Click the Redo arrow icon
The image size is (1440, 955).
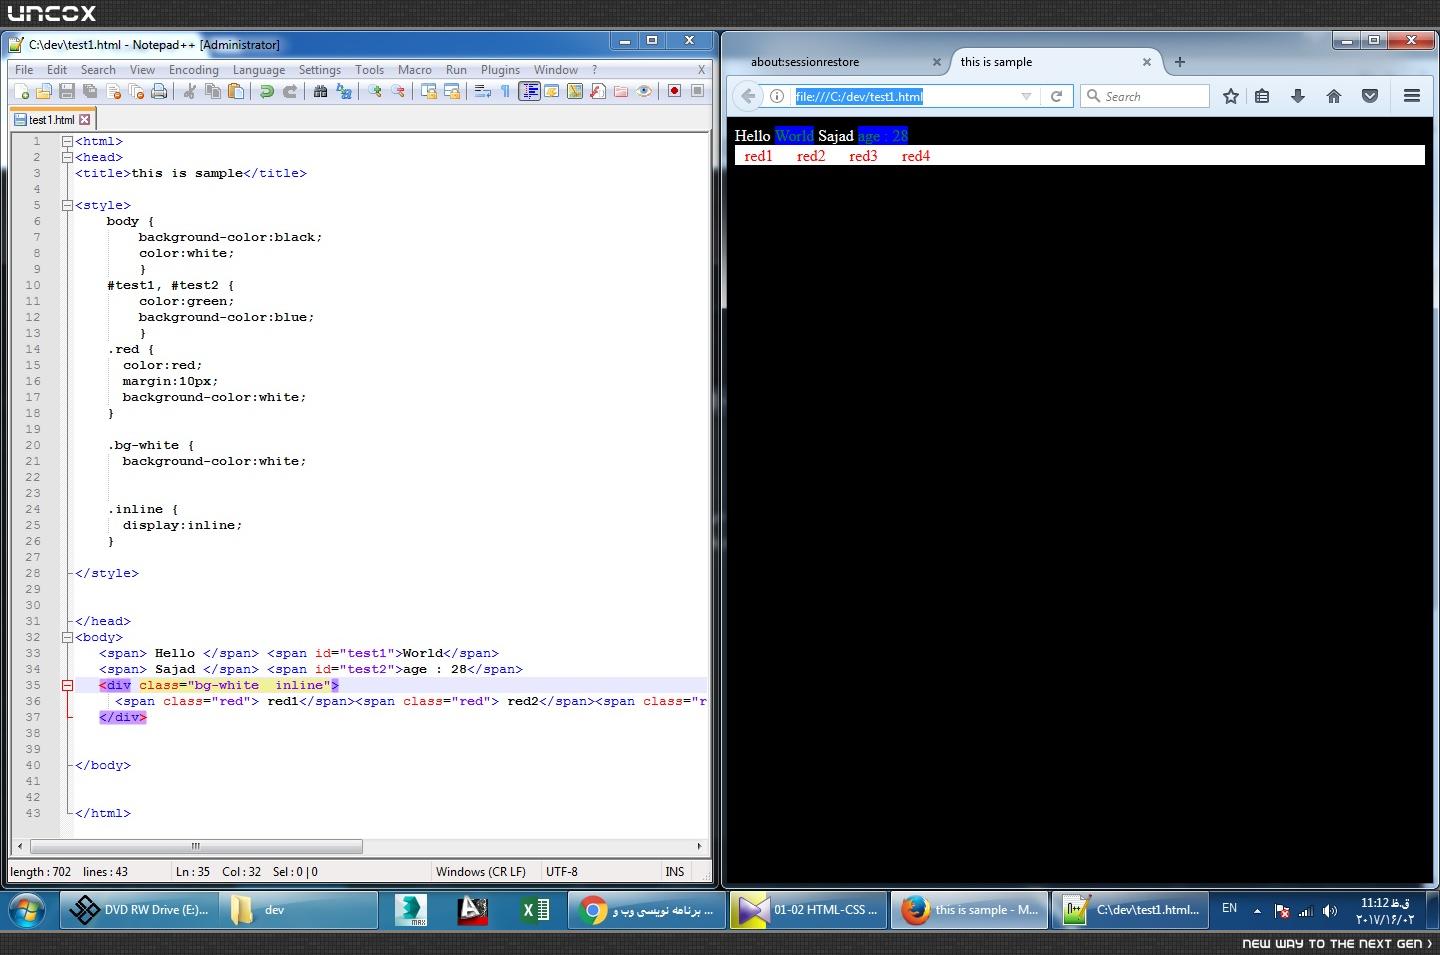click(x=290, y=92)
